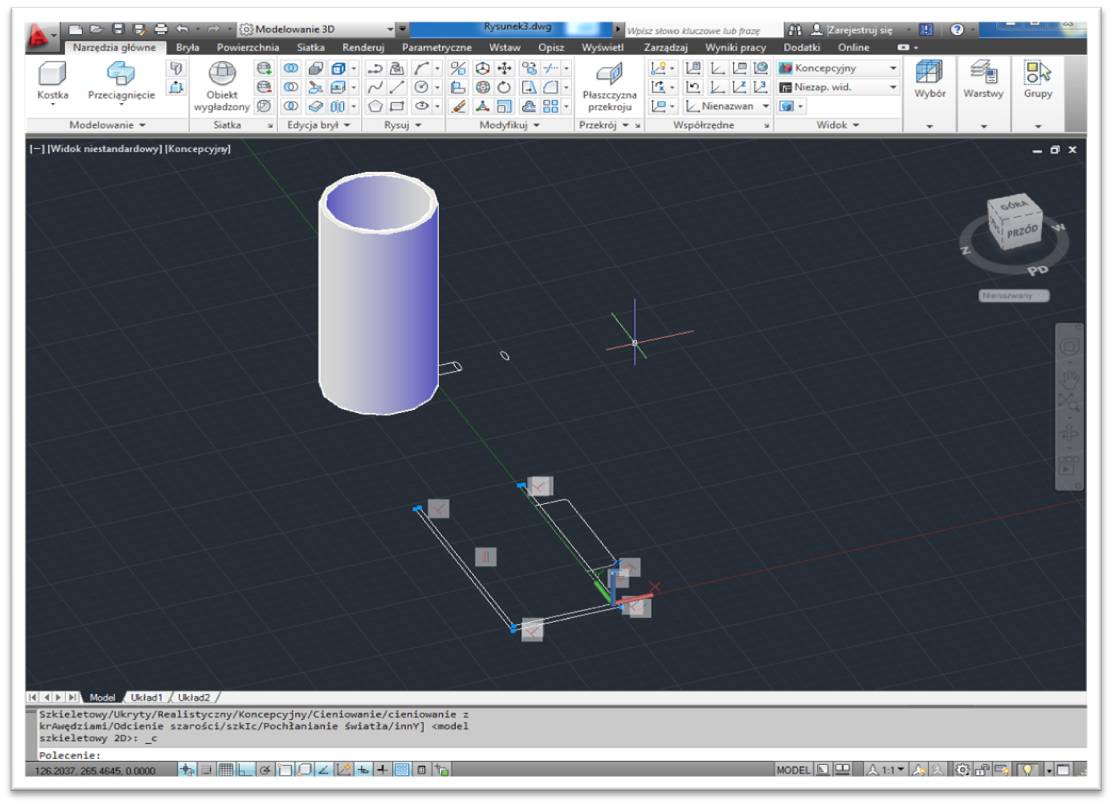Toggle the MODEL space status bar button
1113x806 pixels.
[x=795, y=770]
